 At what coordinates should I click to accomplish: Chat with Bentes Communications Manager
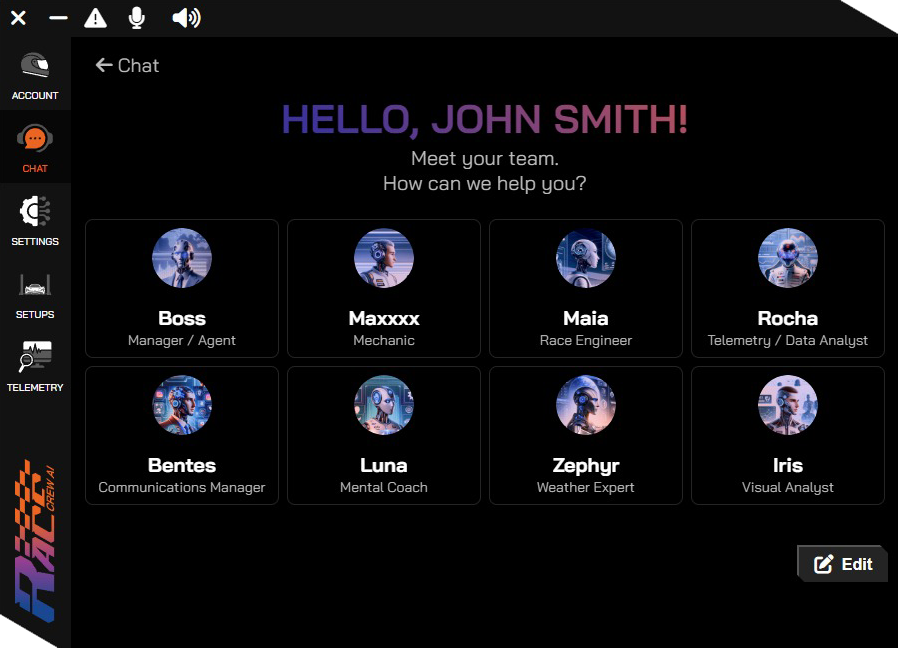(182, 436)
